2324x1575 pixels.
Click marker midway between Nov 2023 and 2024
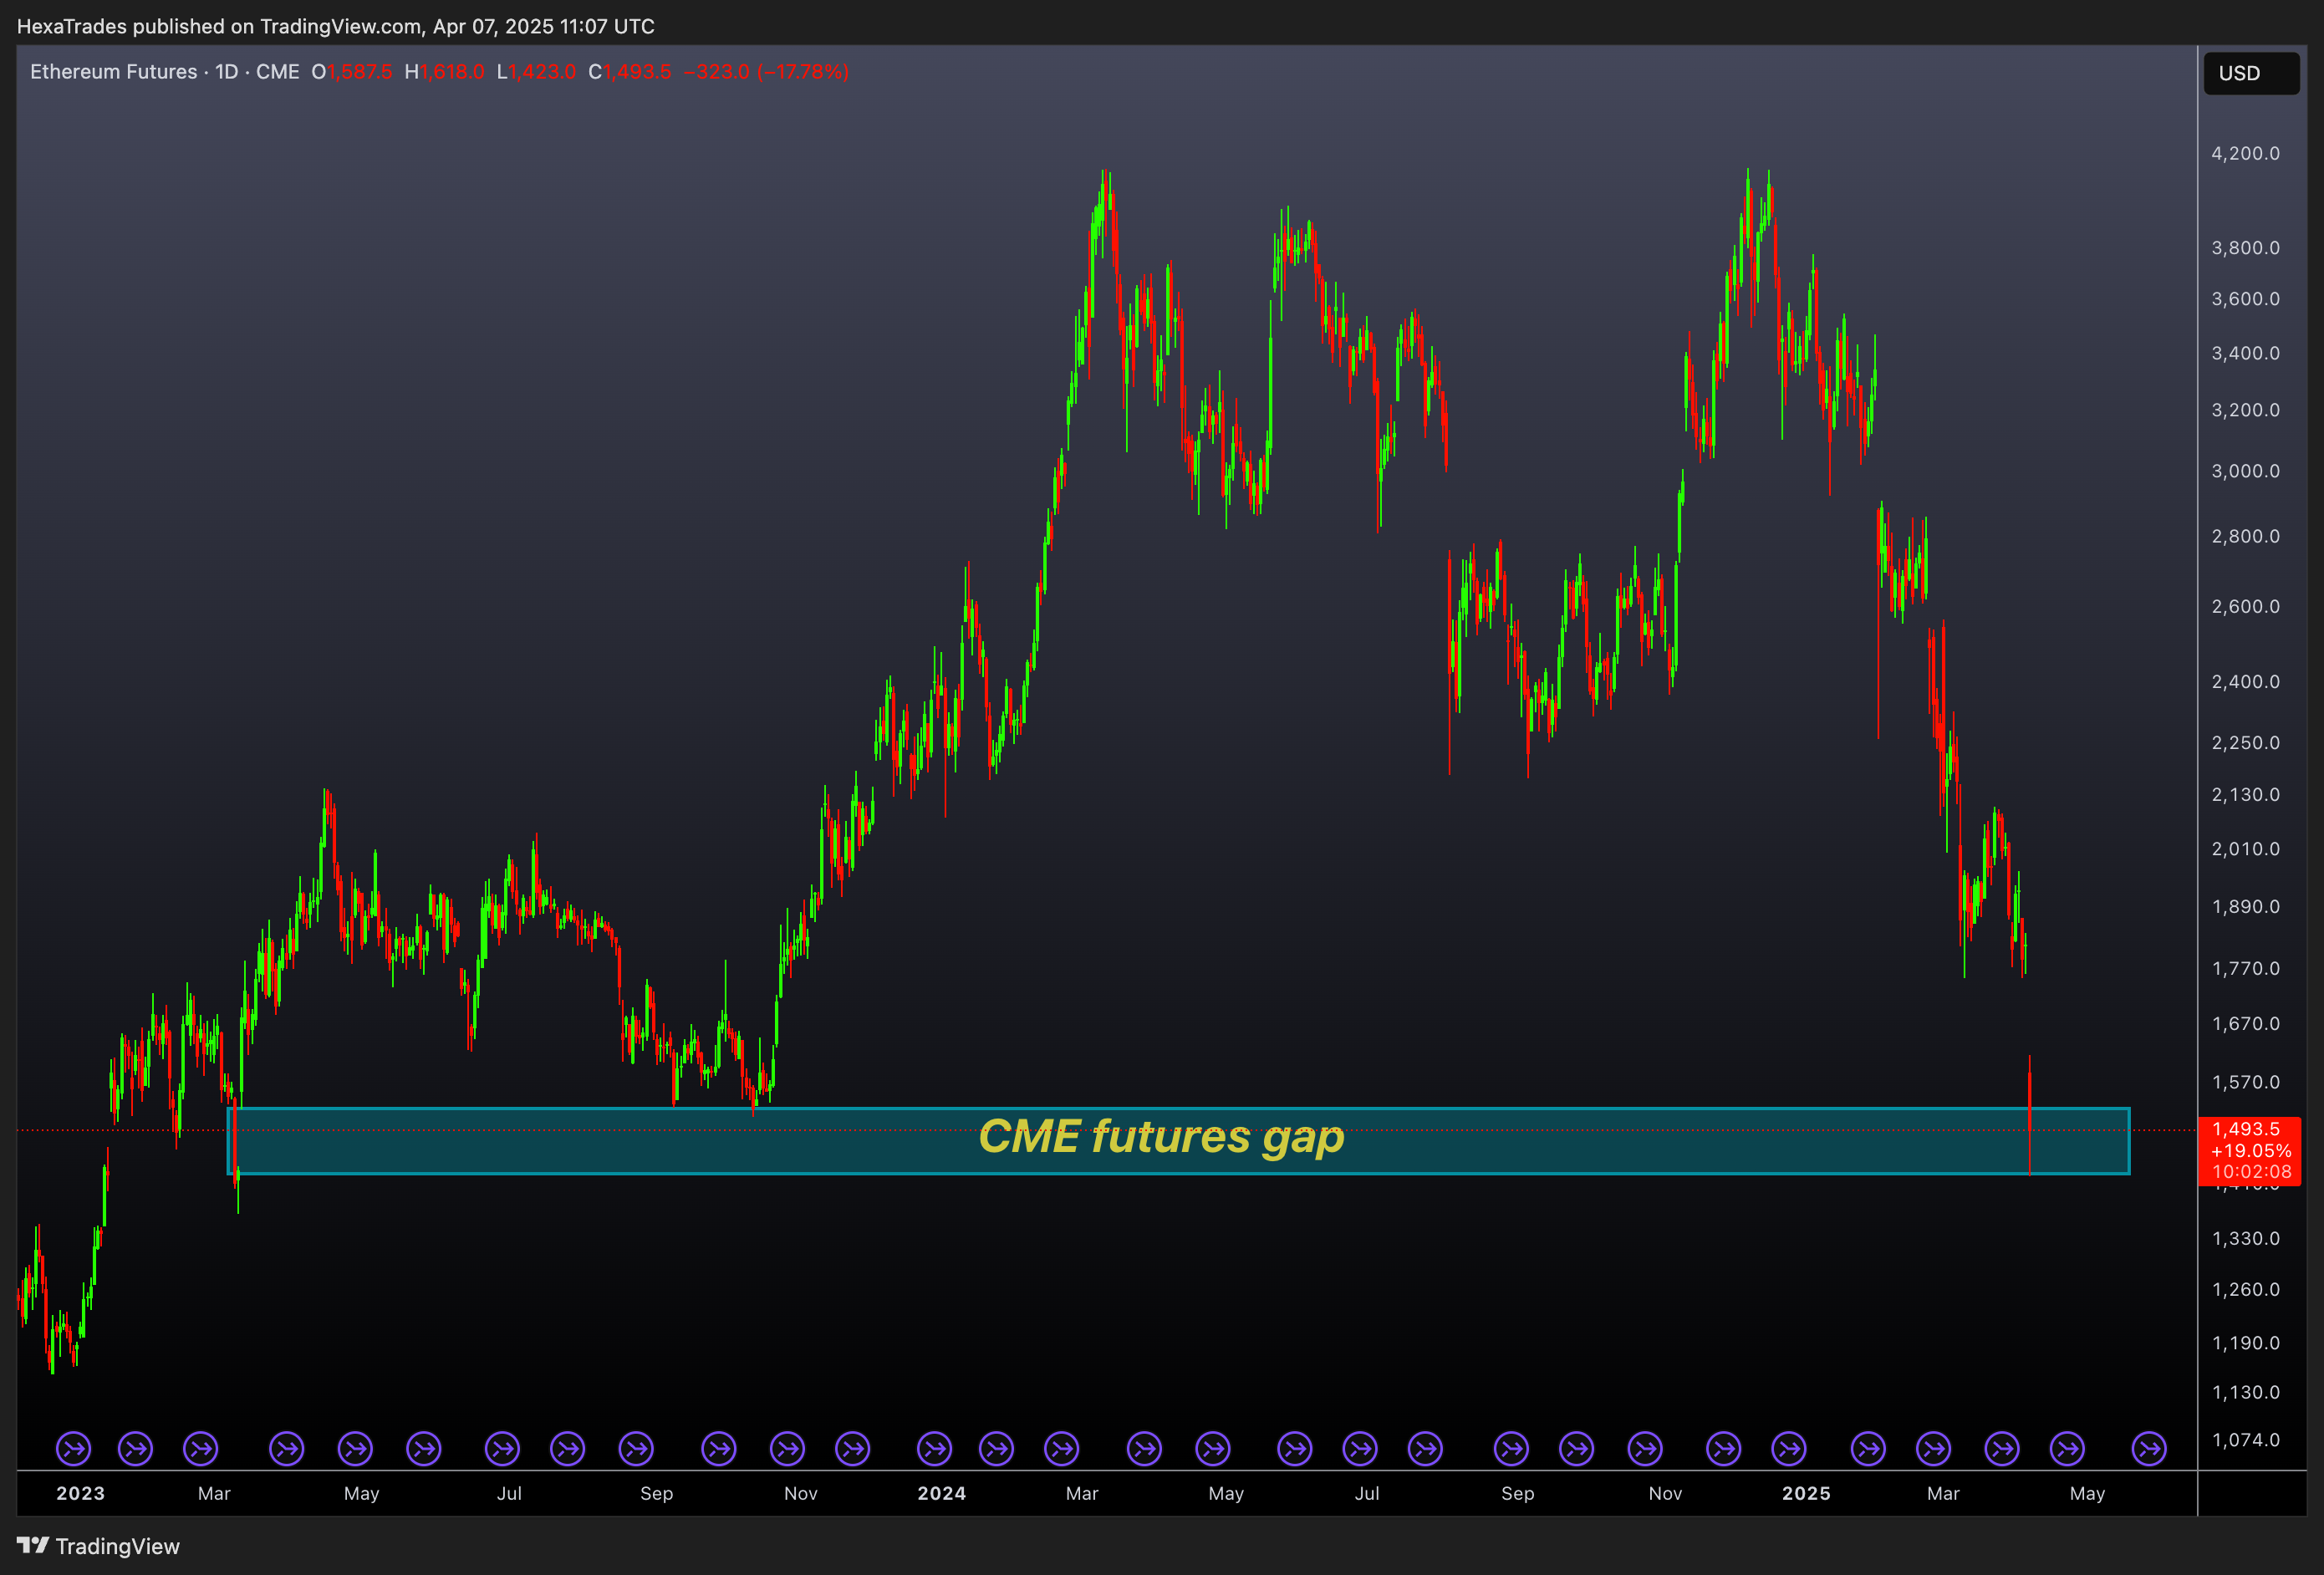click(x=853, y=1448)
